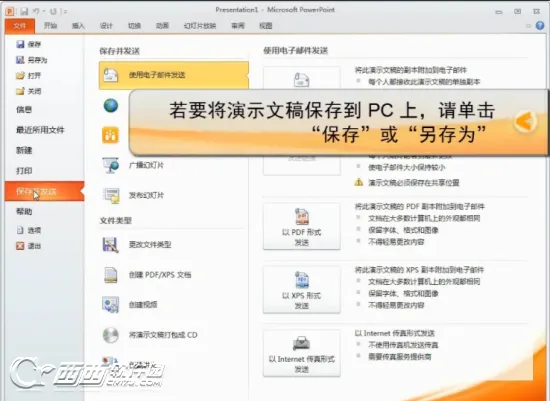Click 关闭 in the backstage menu
This screenshot has width=550, height=401.
29,91
